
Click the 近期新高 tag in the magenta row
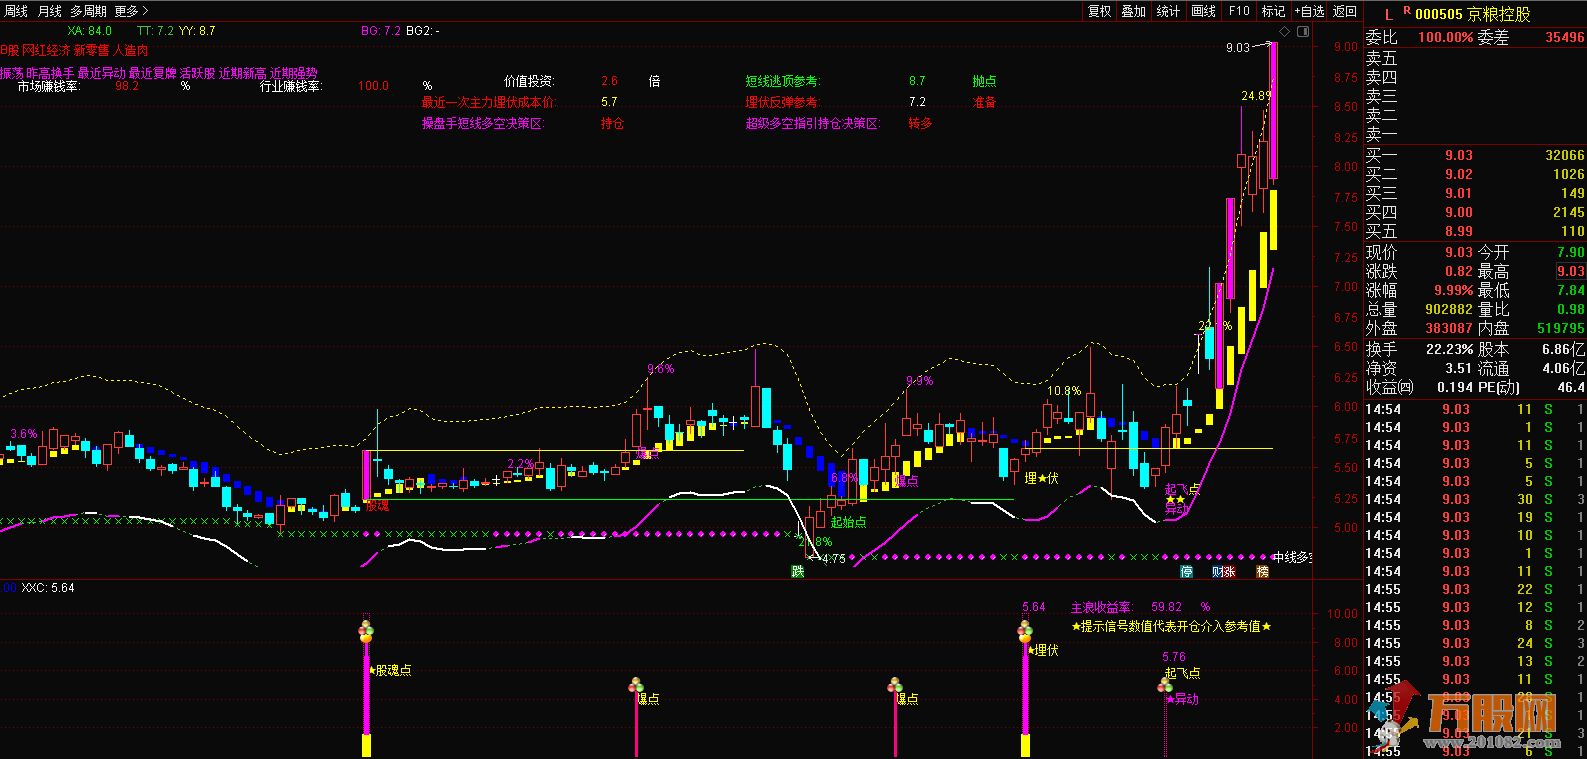coord(243,73)
